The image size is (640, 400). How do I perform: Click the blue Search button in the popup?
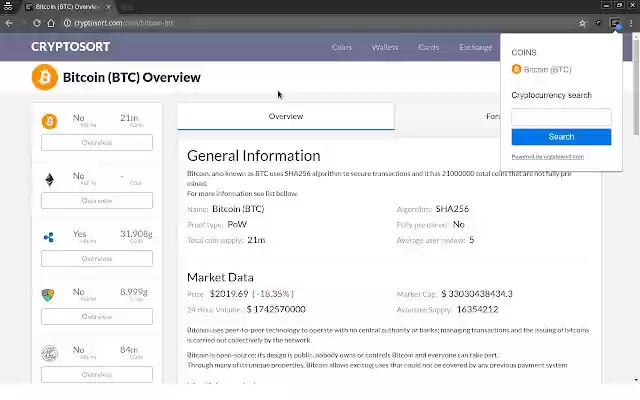click(561, 137)
